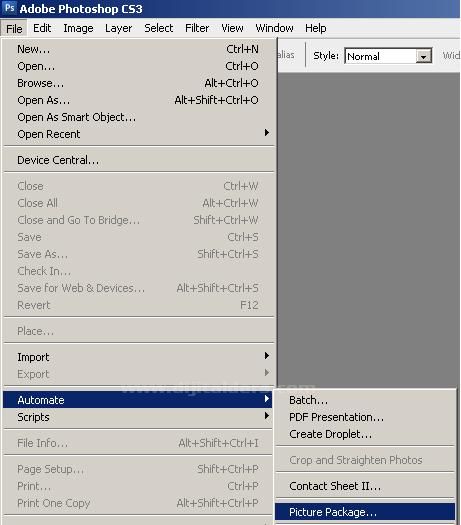This screenshot has width=461, height=525.
Task: Click the greyed-out Save entry
Action: 138,237
